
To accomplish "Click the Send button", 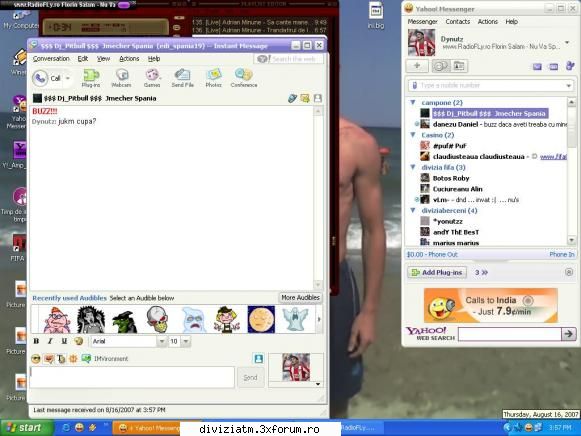I will tap(250, 377).
